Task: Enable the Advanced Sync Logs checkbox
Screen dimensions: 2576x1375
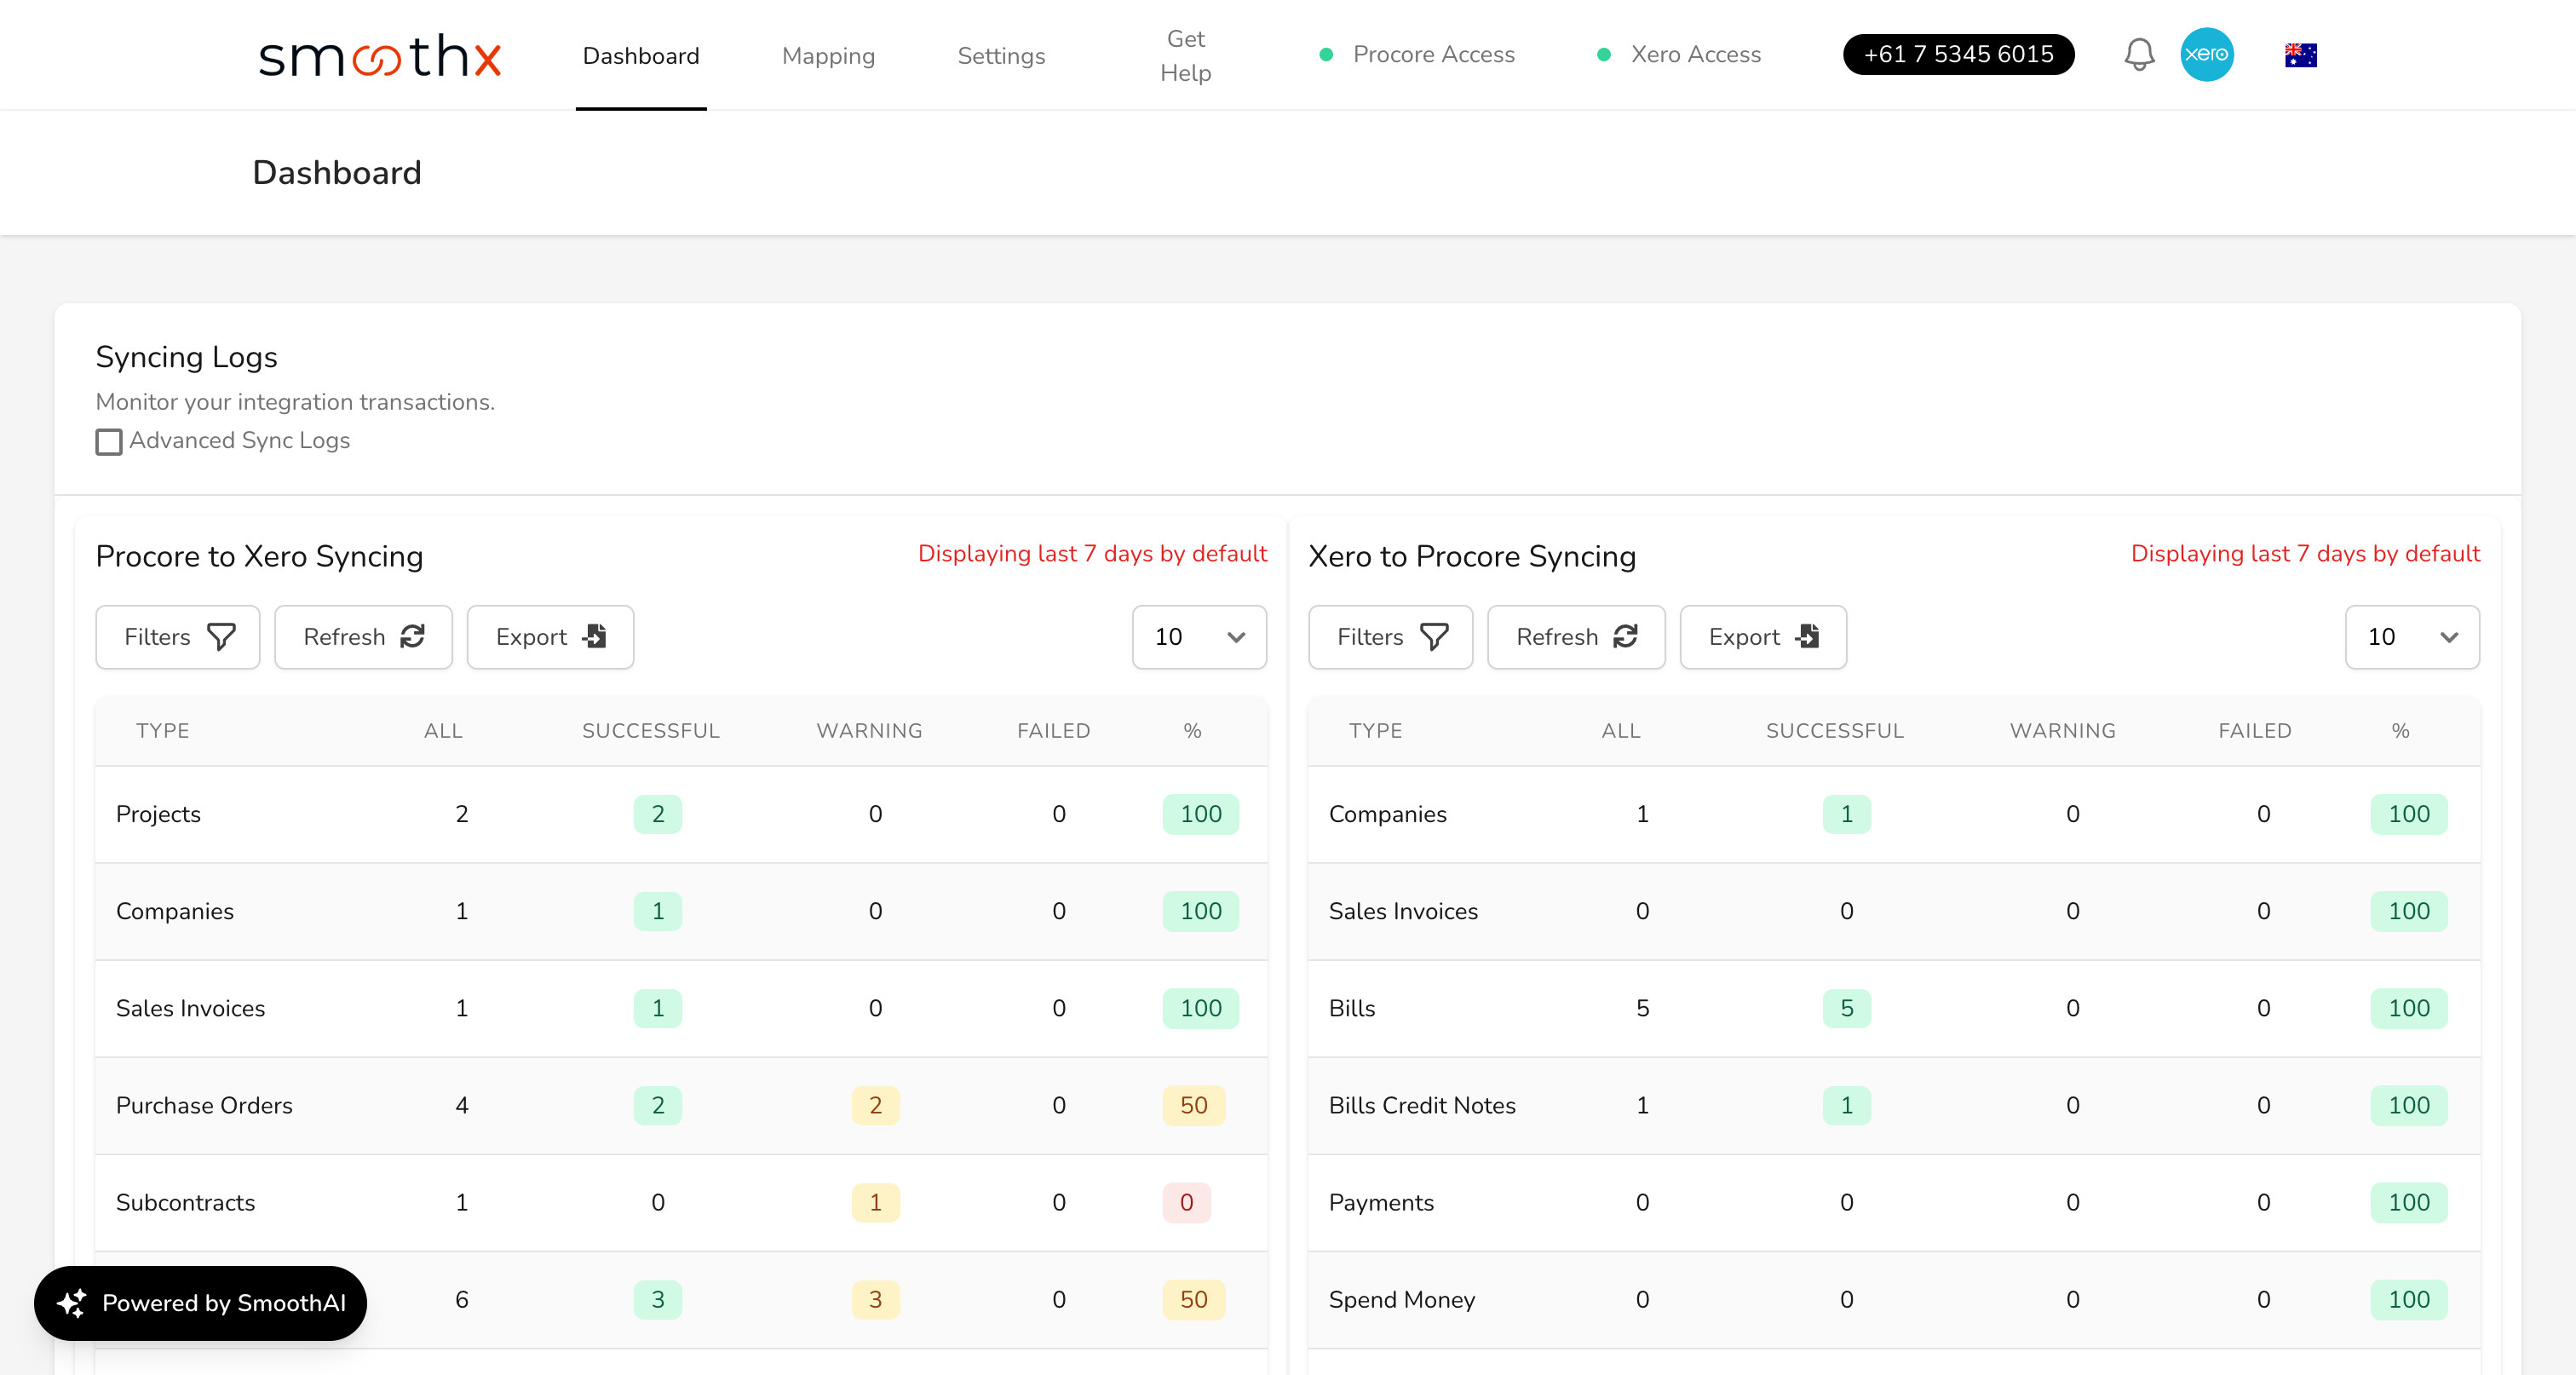Action: coord(109,441)
